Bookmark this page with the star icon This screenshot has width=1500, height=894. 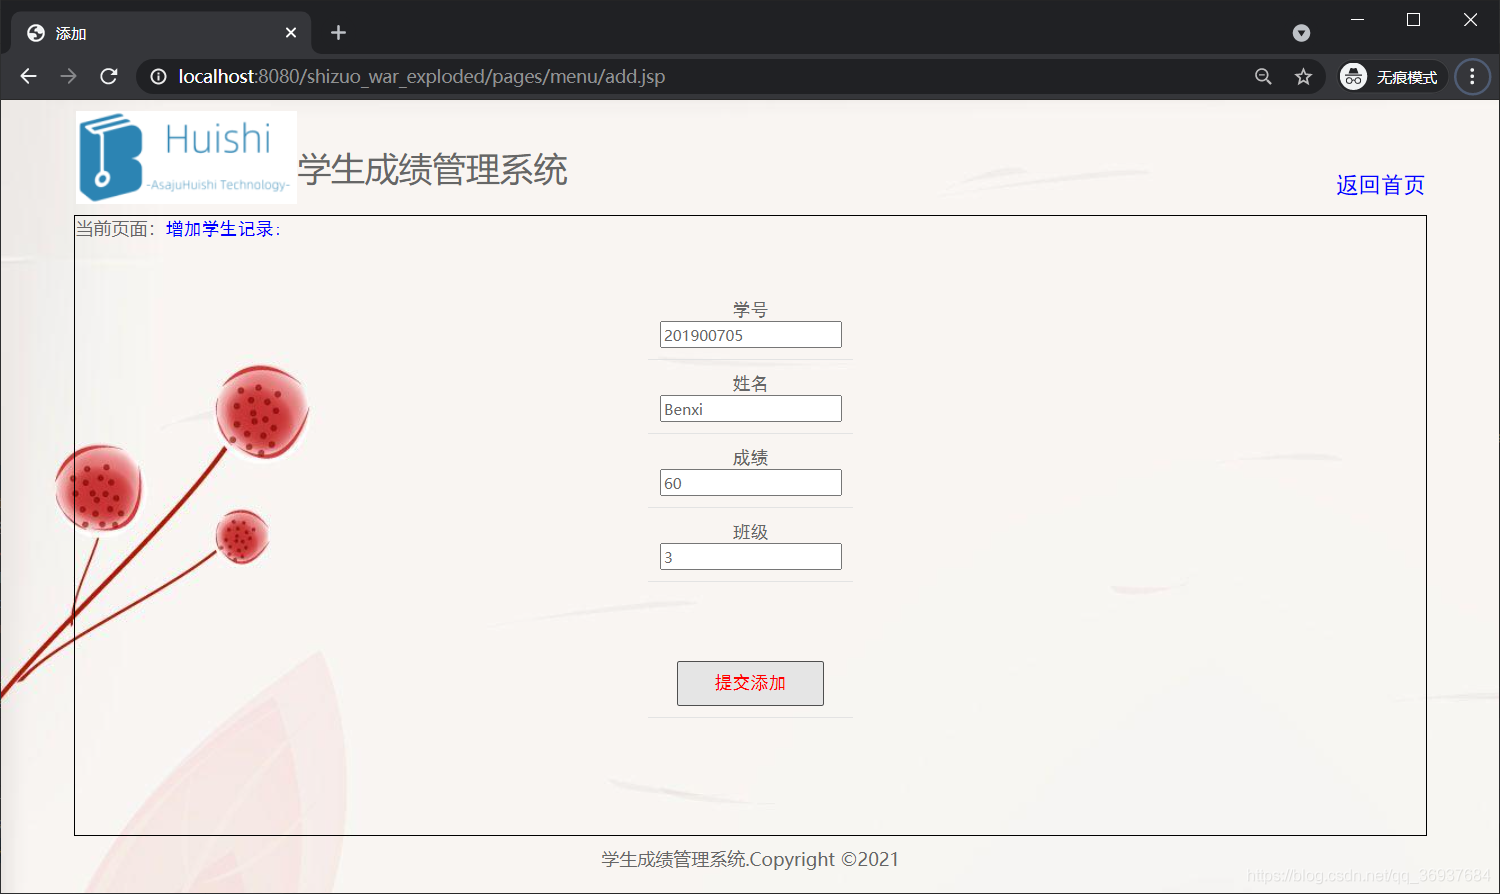coord(1303,76)
